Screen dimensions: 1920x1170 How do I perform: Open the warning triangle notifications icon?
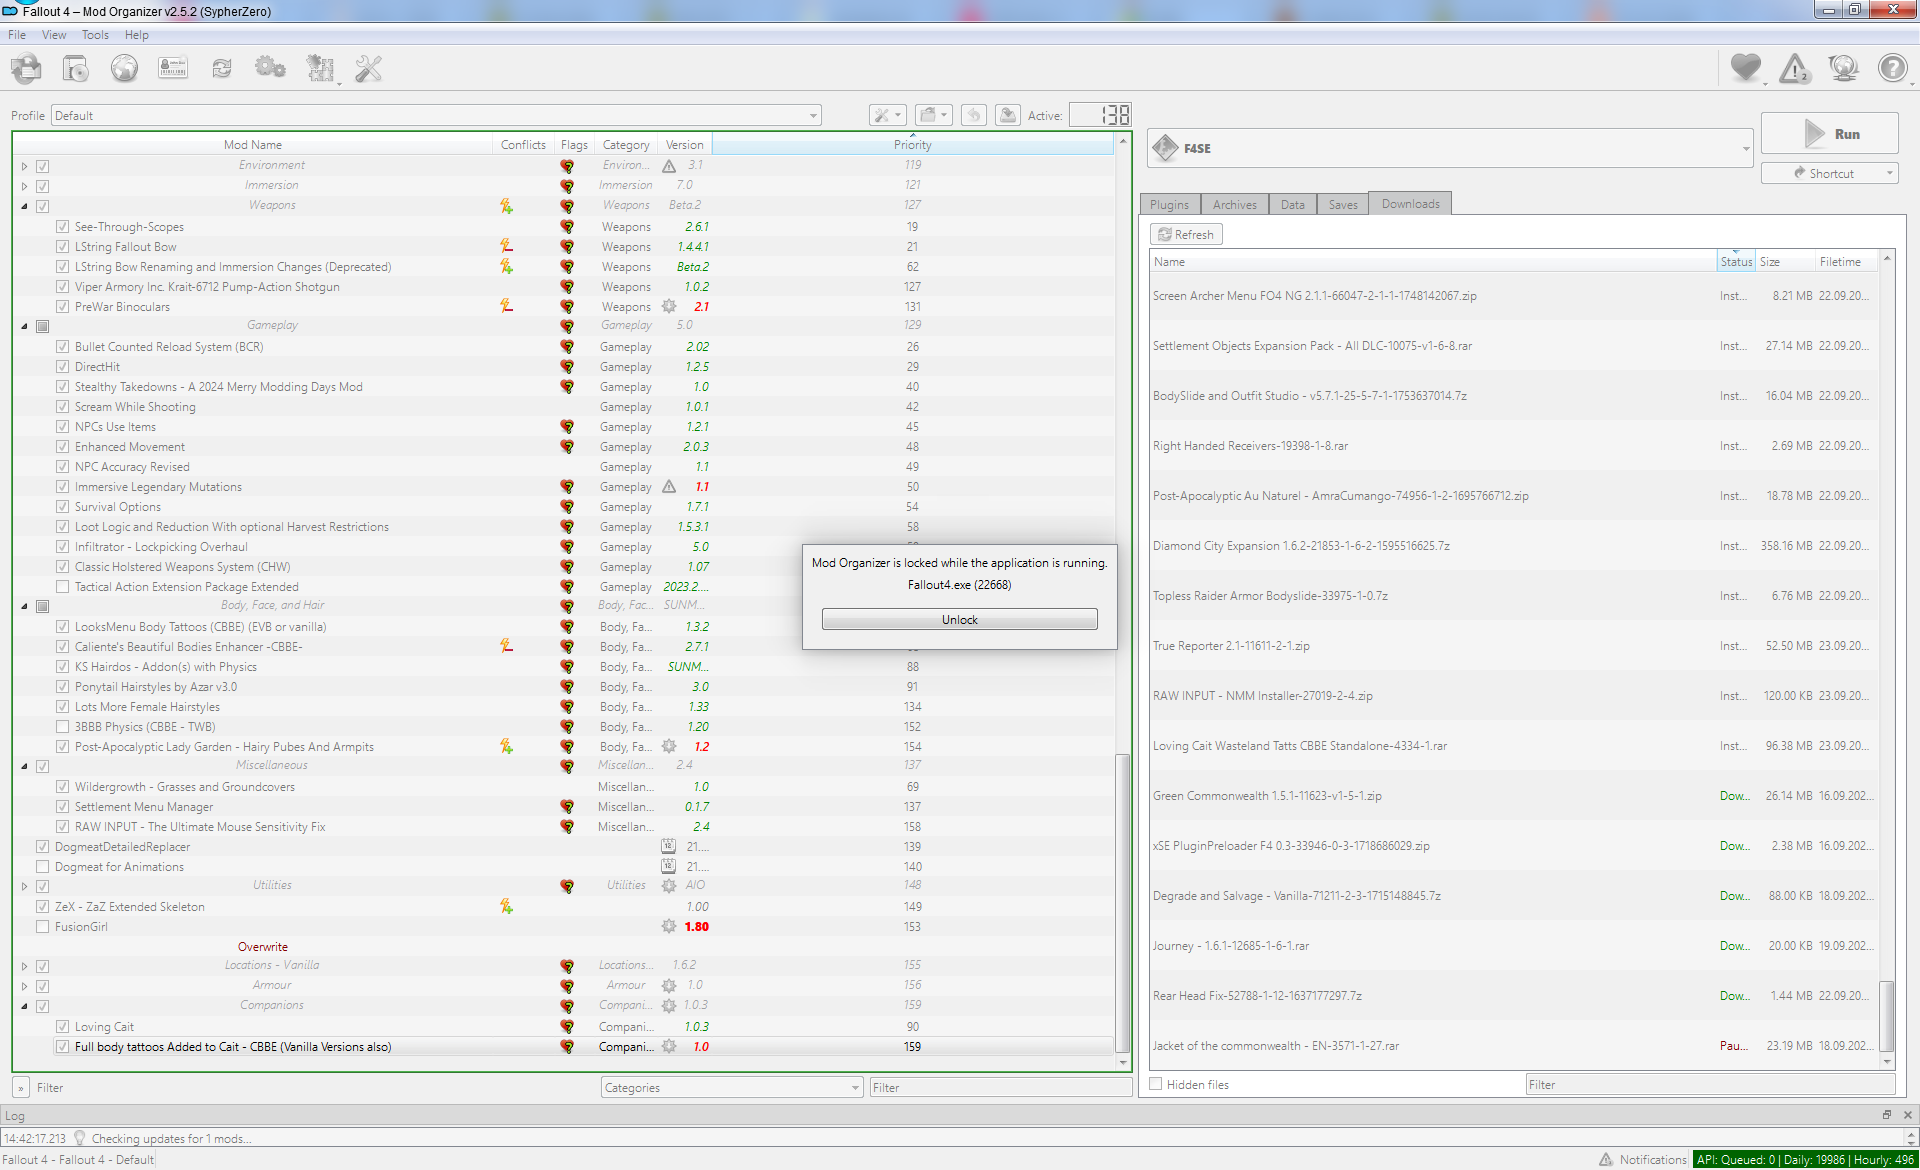tap(1795, 68)
